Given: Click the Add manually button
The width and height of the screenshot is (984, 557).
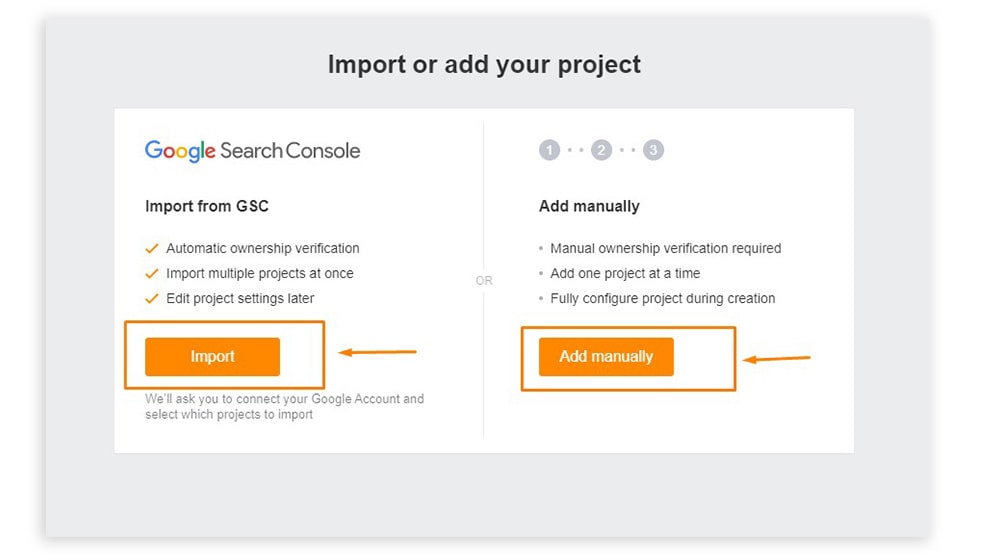Looking at the screenshot, I should coord(606,356).
